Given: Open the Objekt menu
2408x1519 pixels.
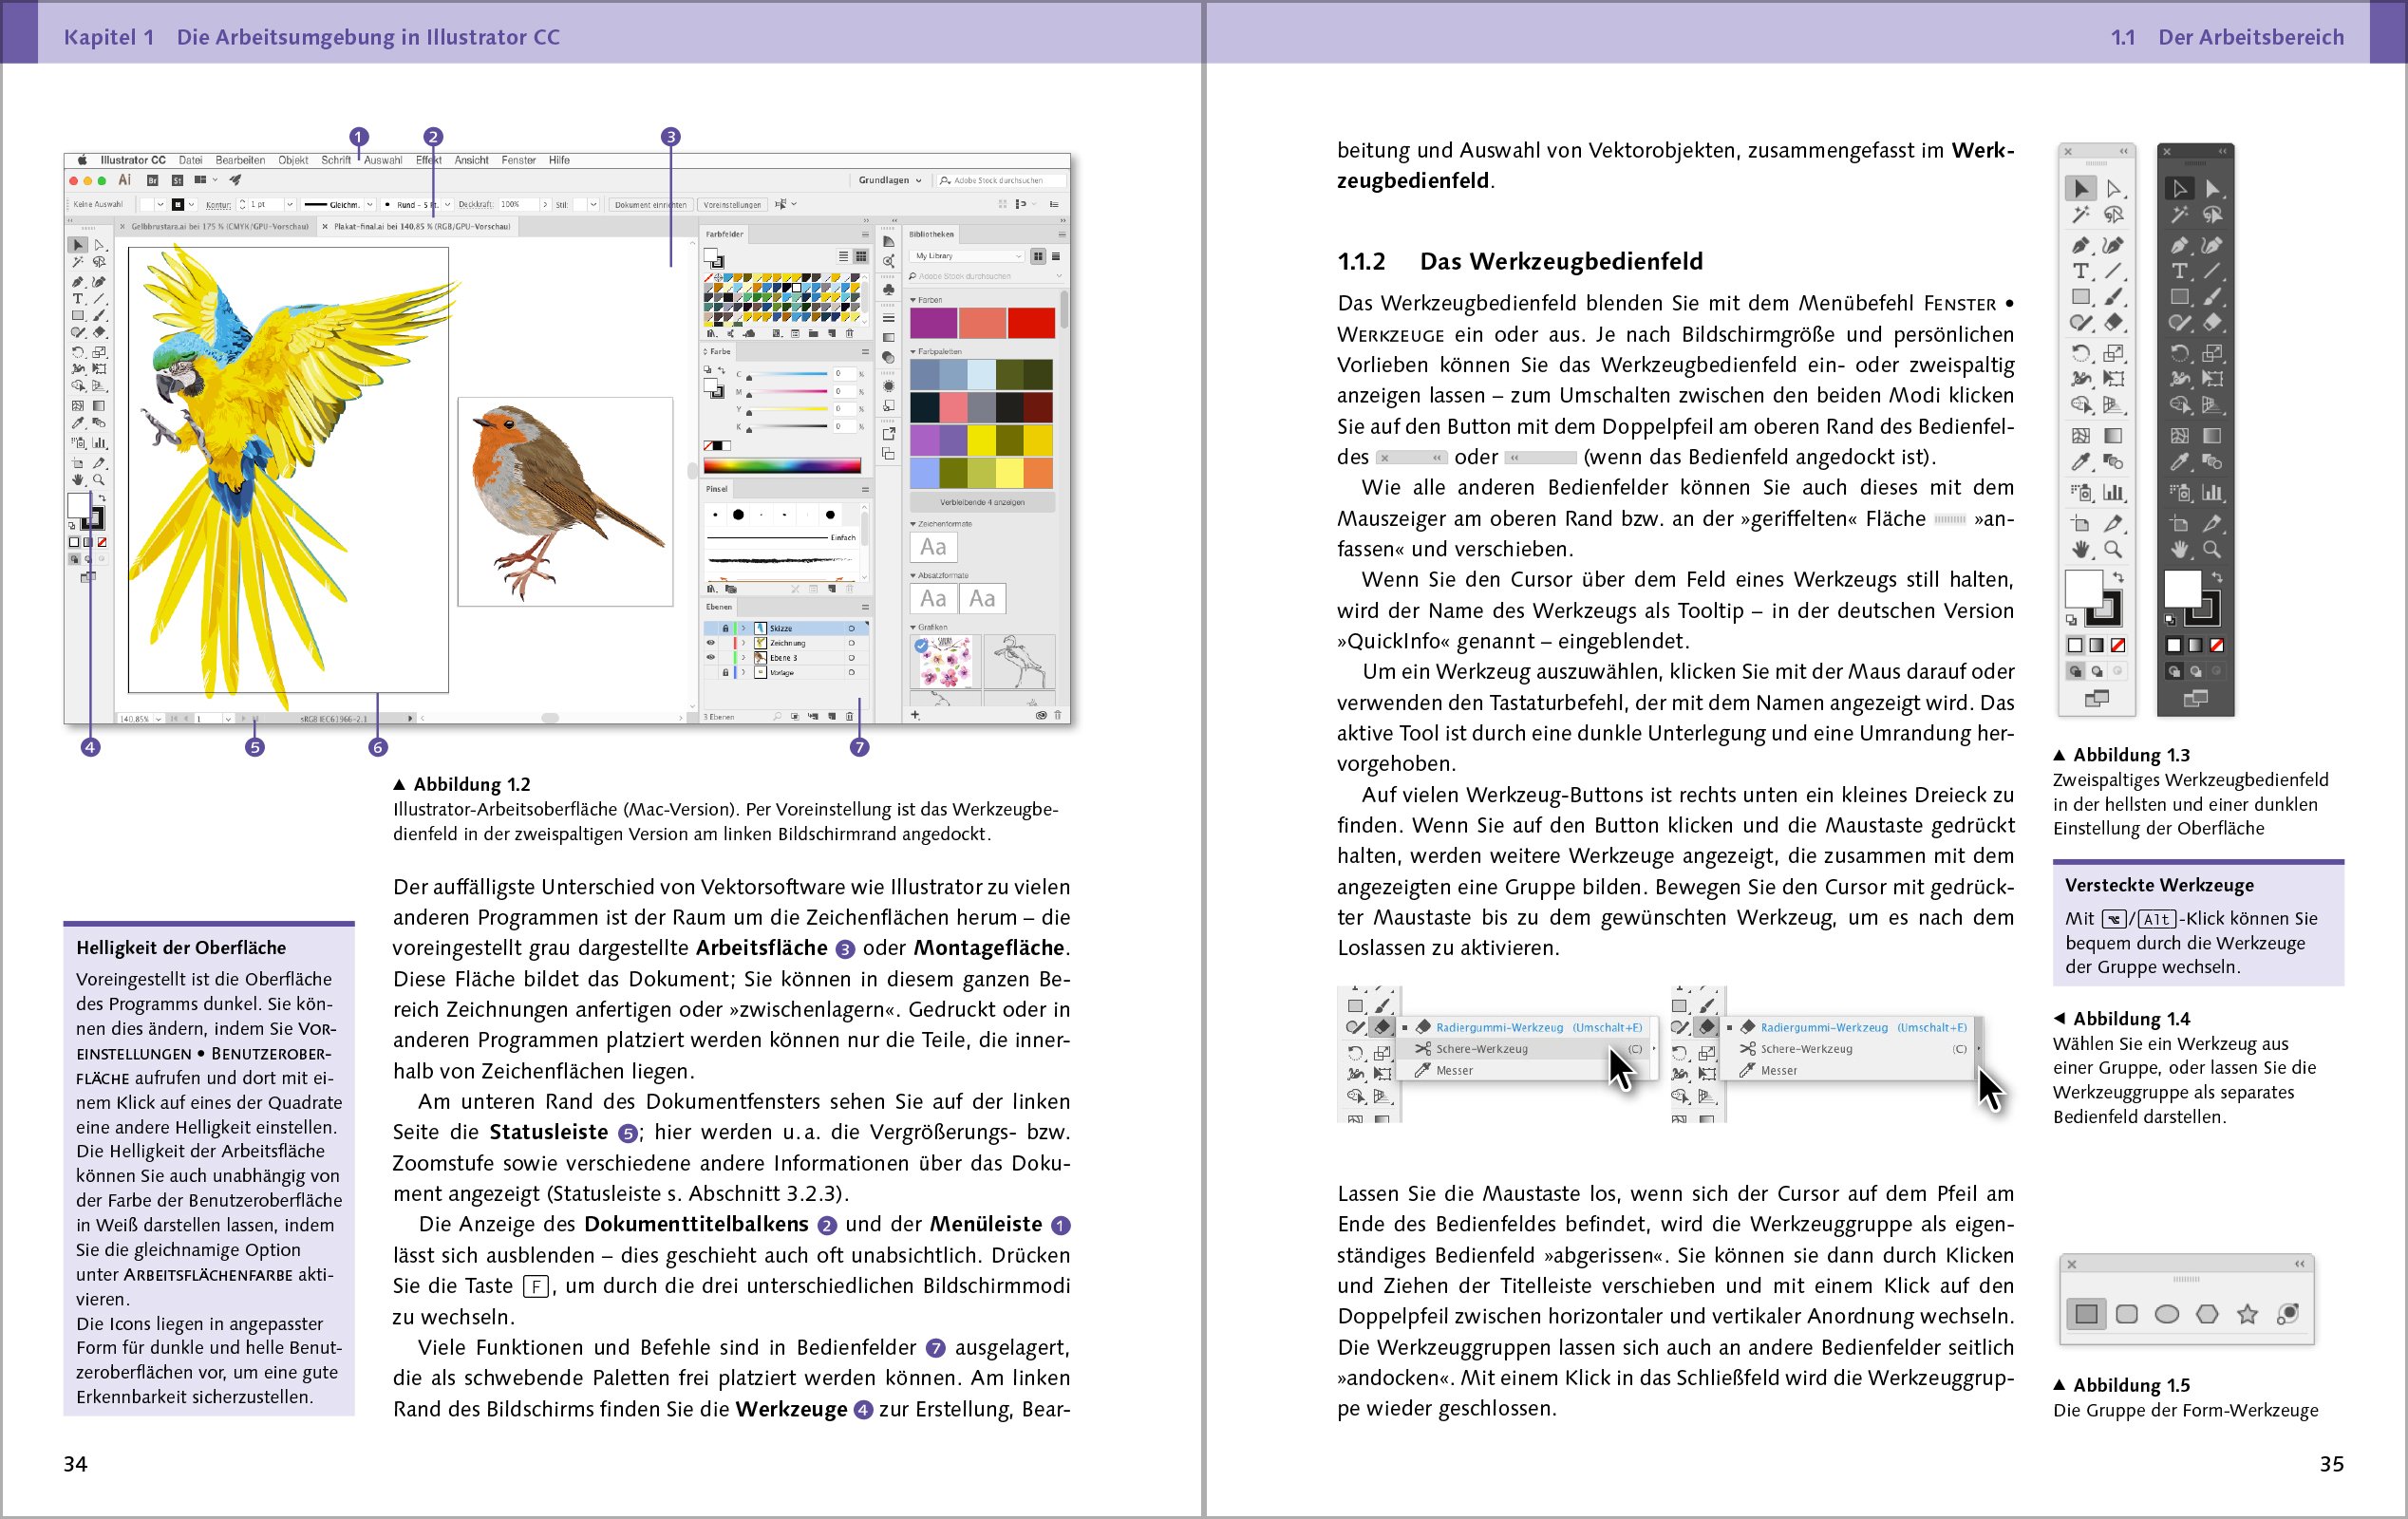Looking at the screenshot, I should [293, 160].
